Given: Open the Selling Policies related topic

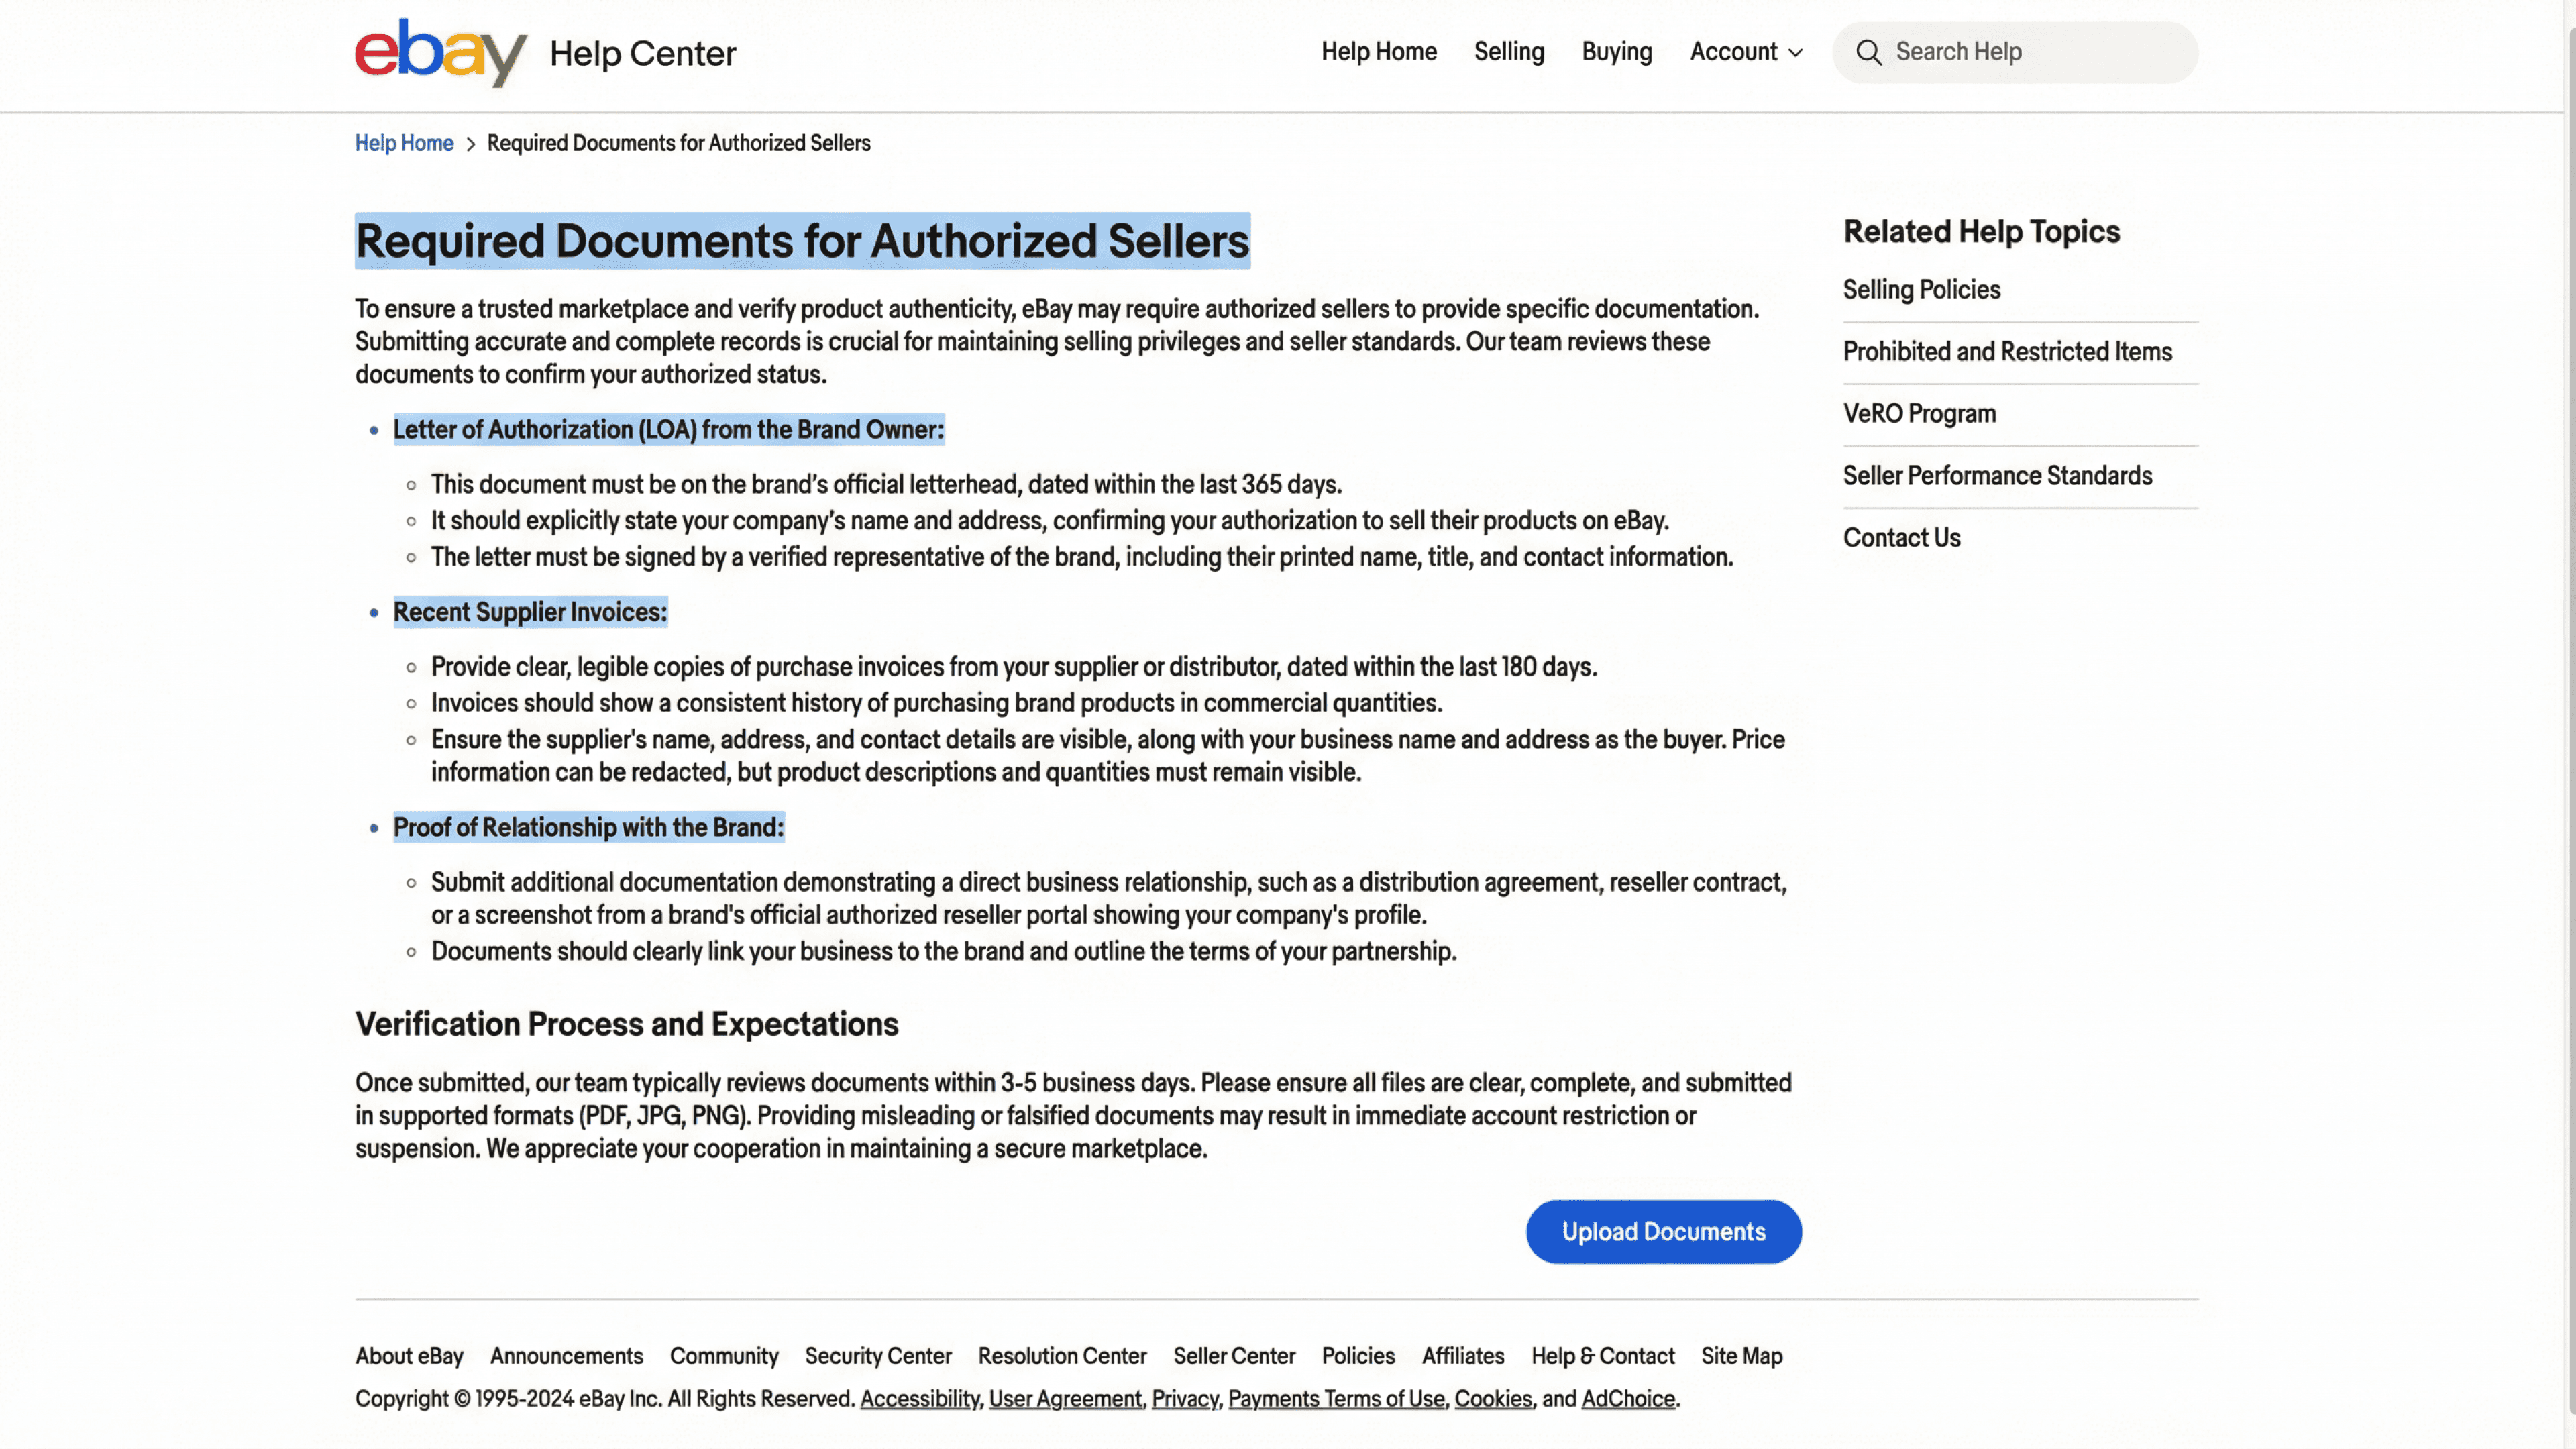Looking at the screenshot, I should pos(1921,290).
